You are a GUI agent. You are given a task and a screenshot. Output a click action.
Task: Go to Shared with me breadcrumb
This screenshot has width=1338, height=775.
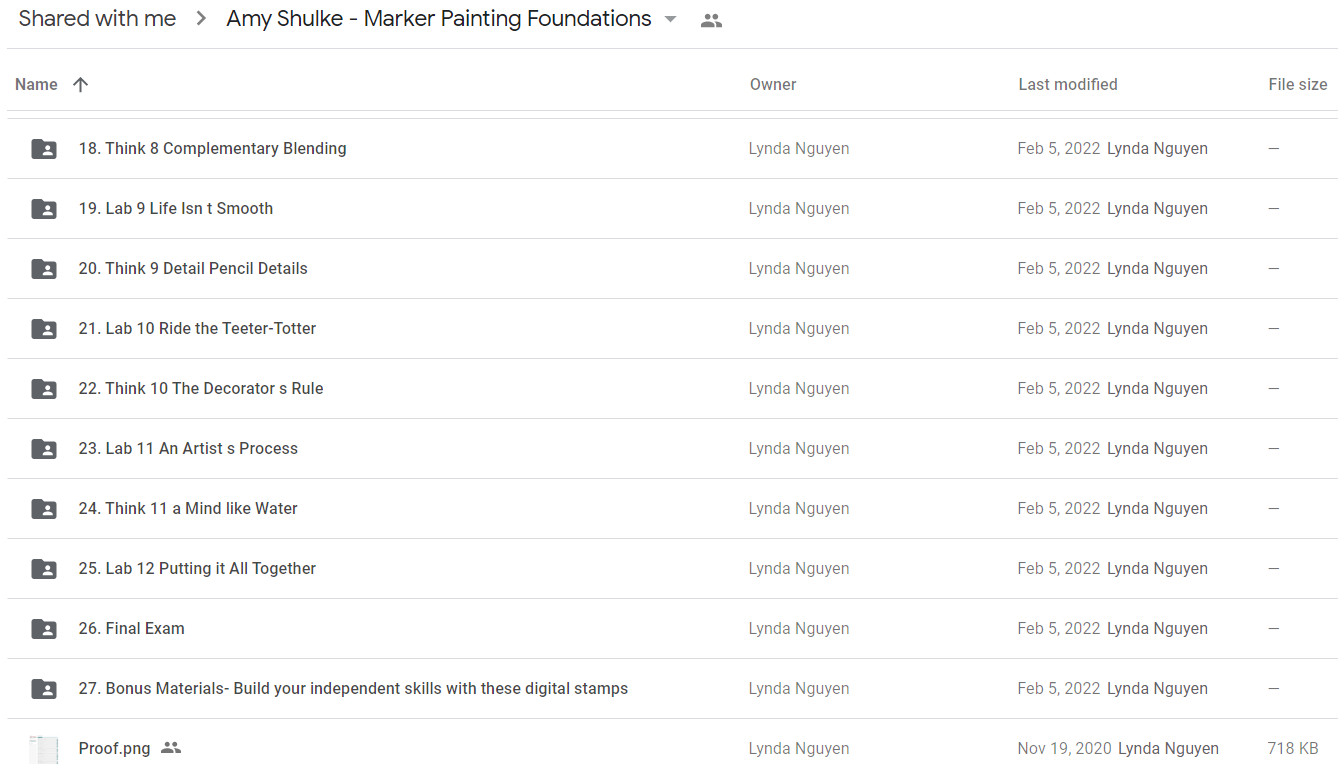(97, 19)
